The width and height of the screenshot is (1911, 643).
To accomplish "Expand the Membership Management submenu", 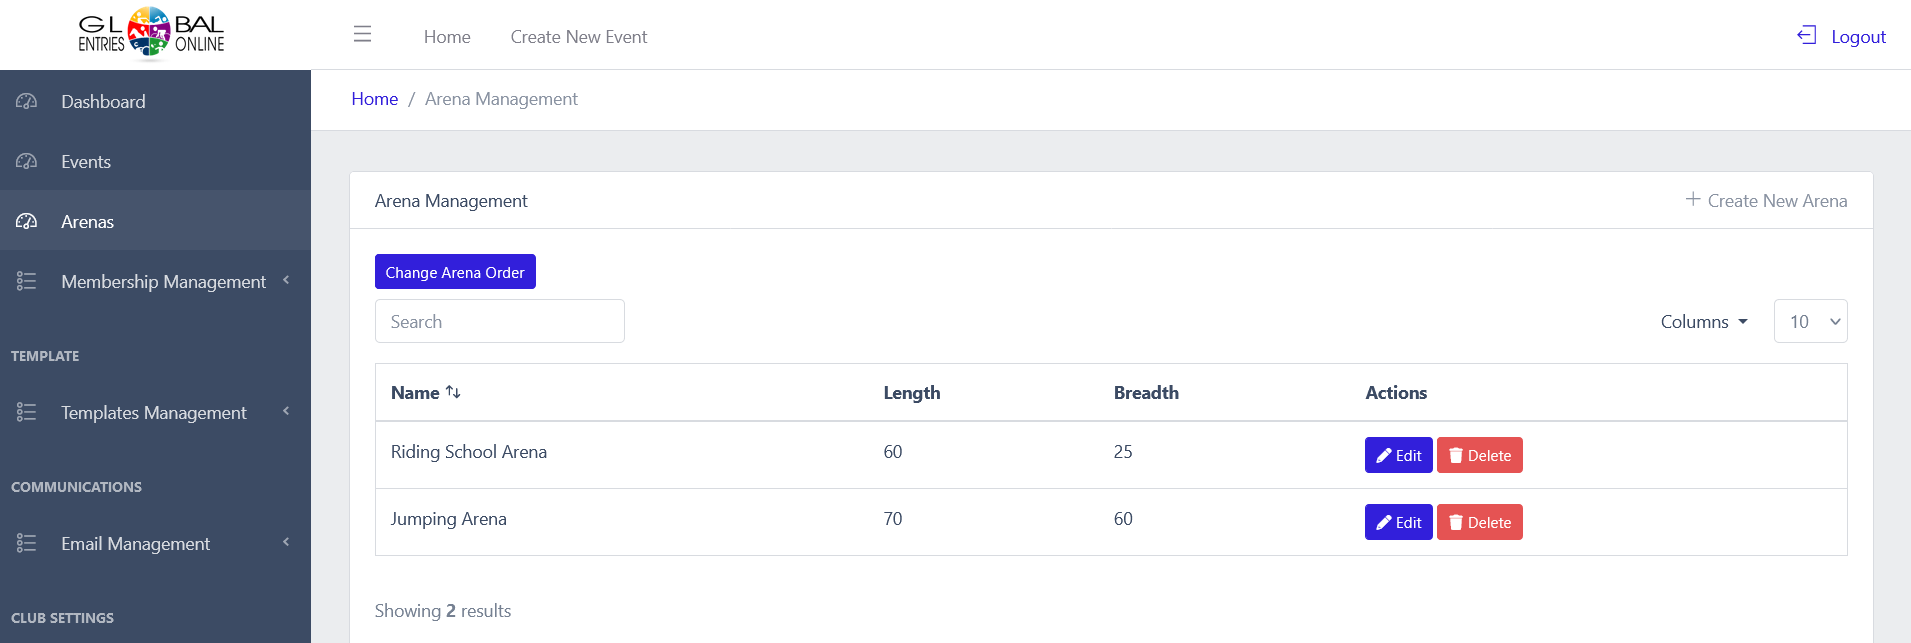I will pos(286,281).
